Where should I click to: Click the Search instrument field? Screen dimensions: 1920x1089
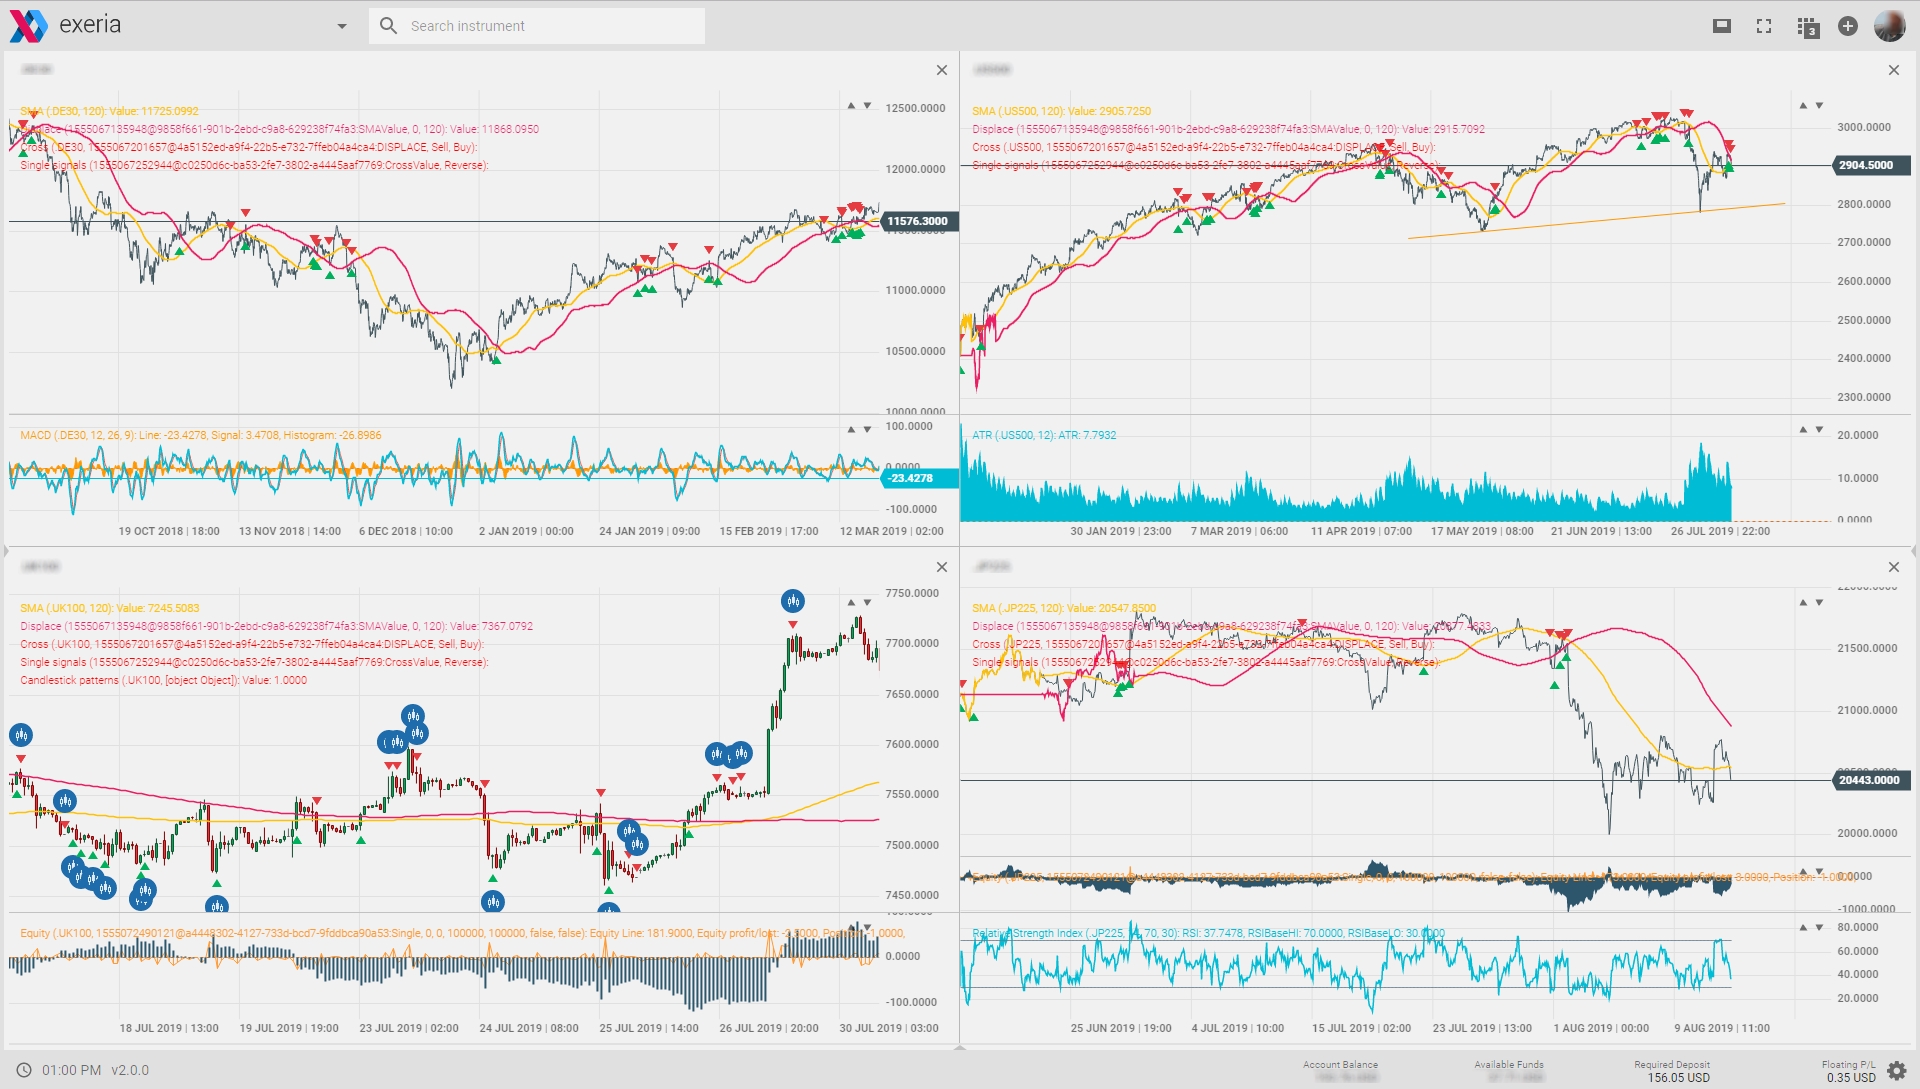pyautogui.click(x=550, y=26)
